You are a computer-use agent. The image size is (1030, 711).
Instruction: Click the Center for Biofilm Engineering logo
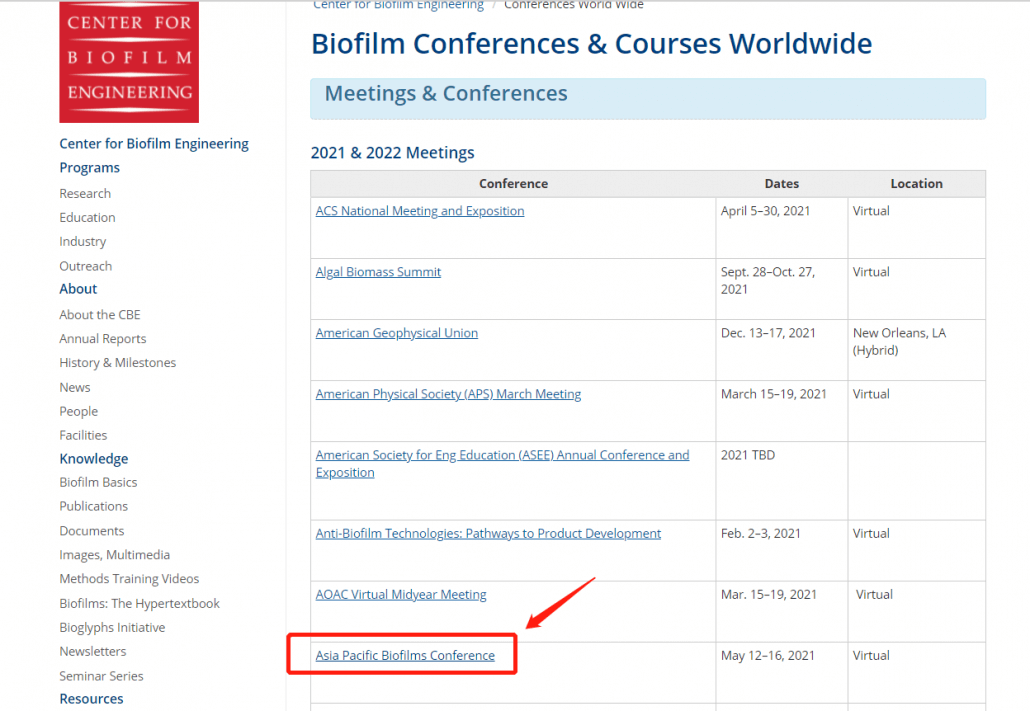point(129,62)
